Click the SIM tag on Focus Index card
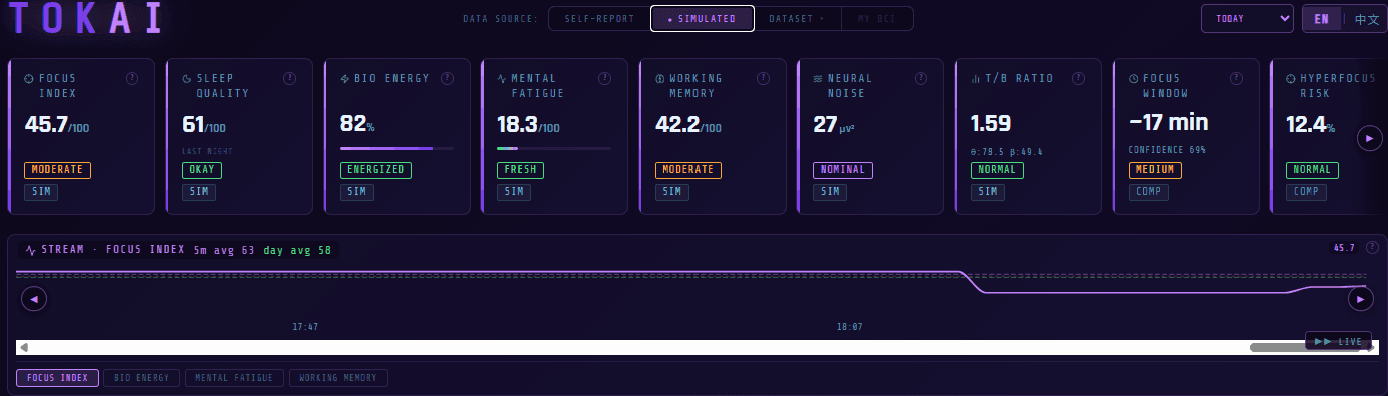 coord(41,191)
